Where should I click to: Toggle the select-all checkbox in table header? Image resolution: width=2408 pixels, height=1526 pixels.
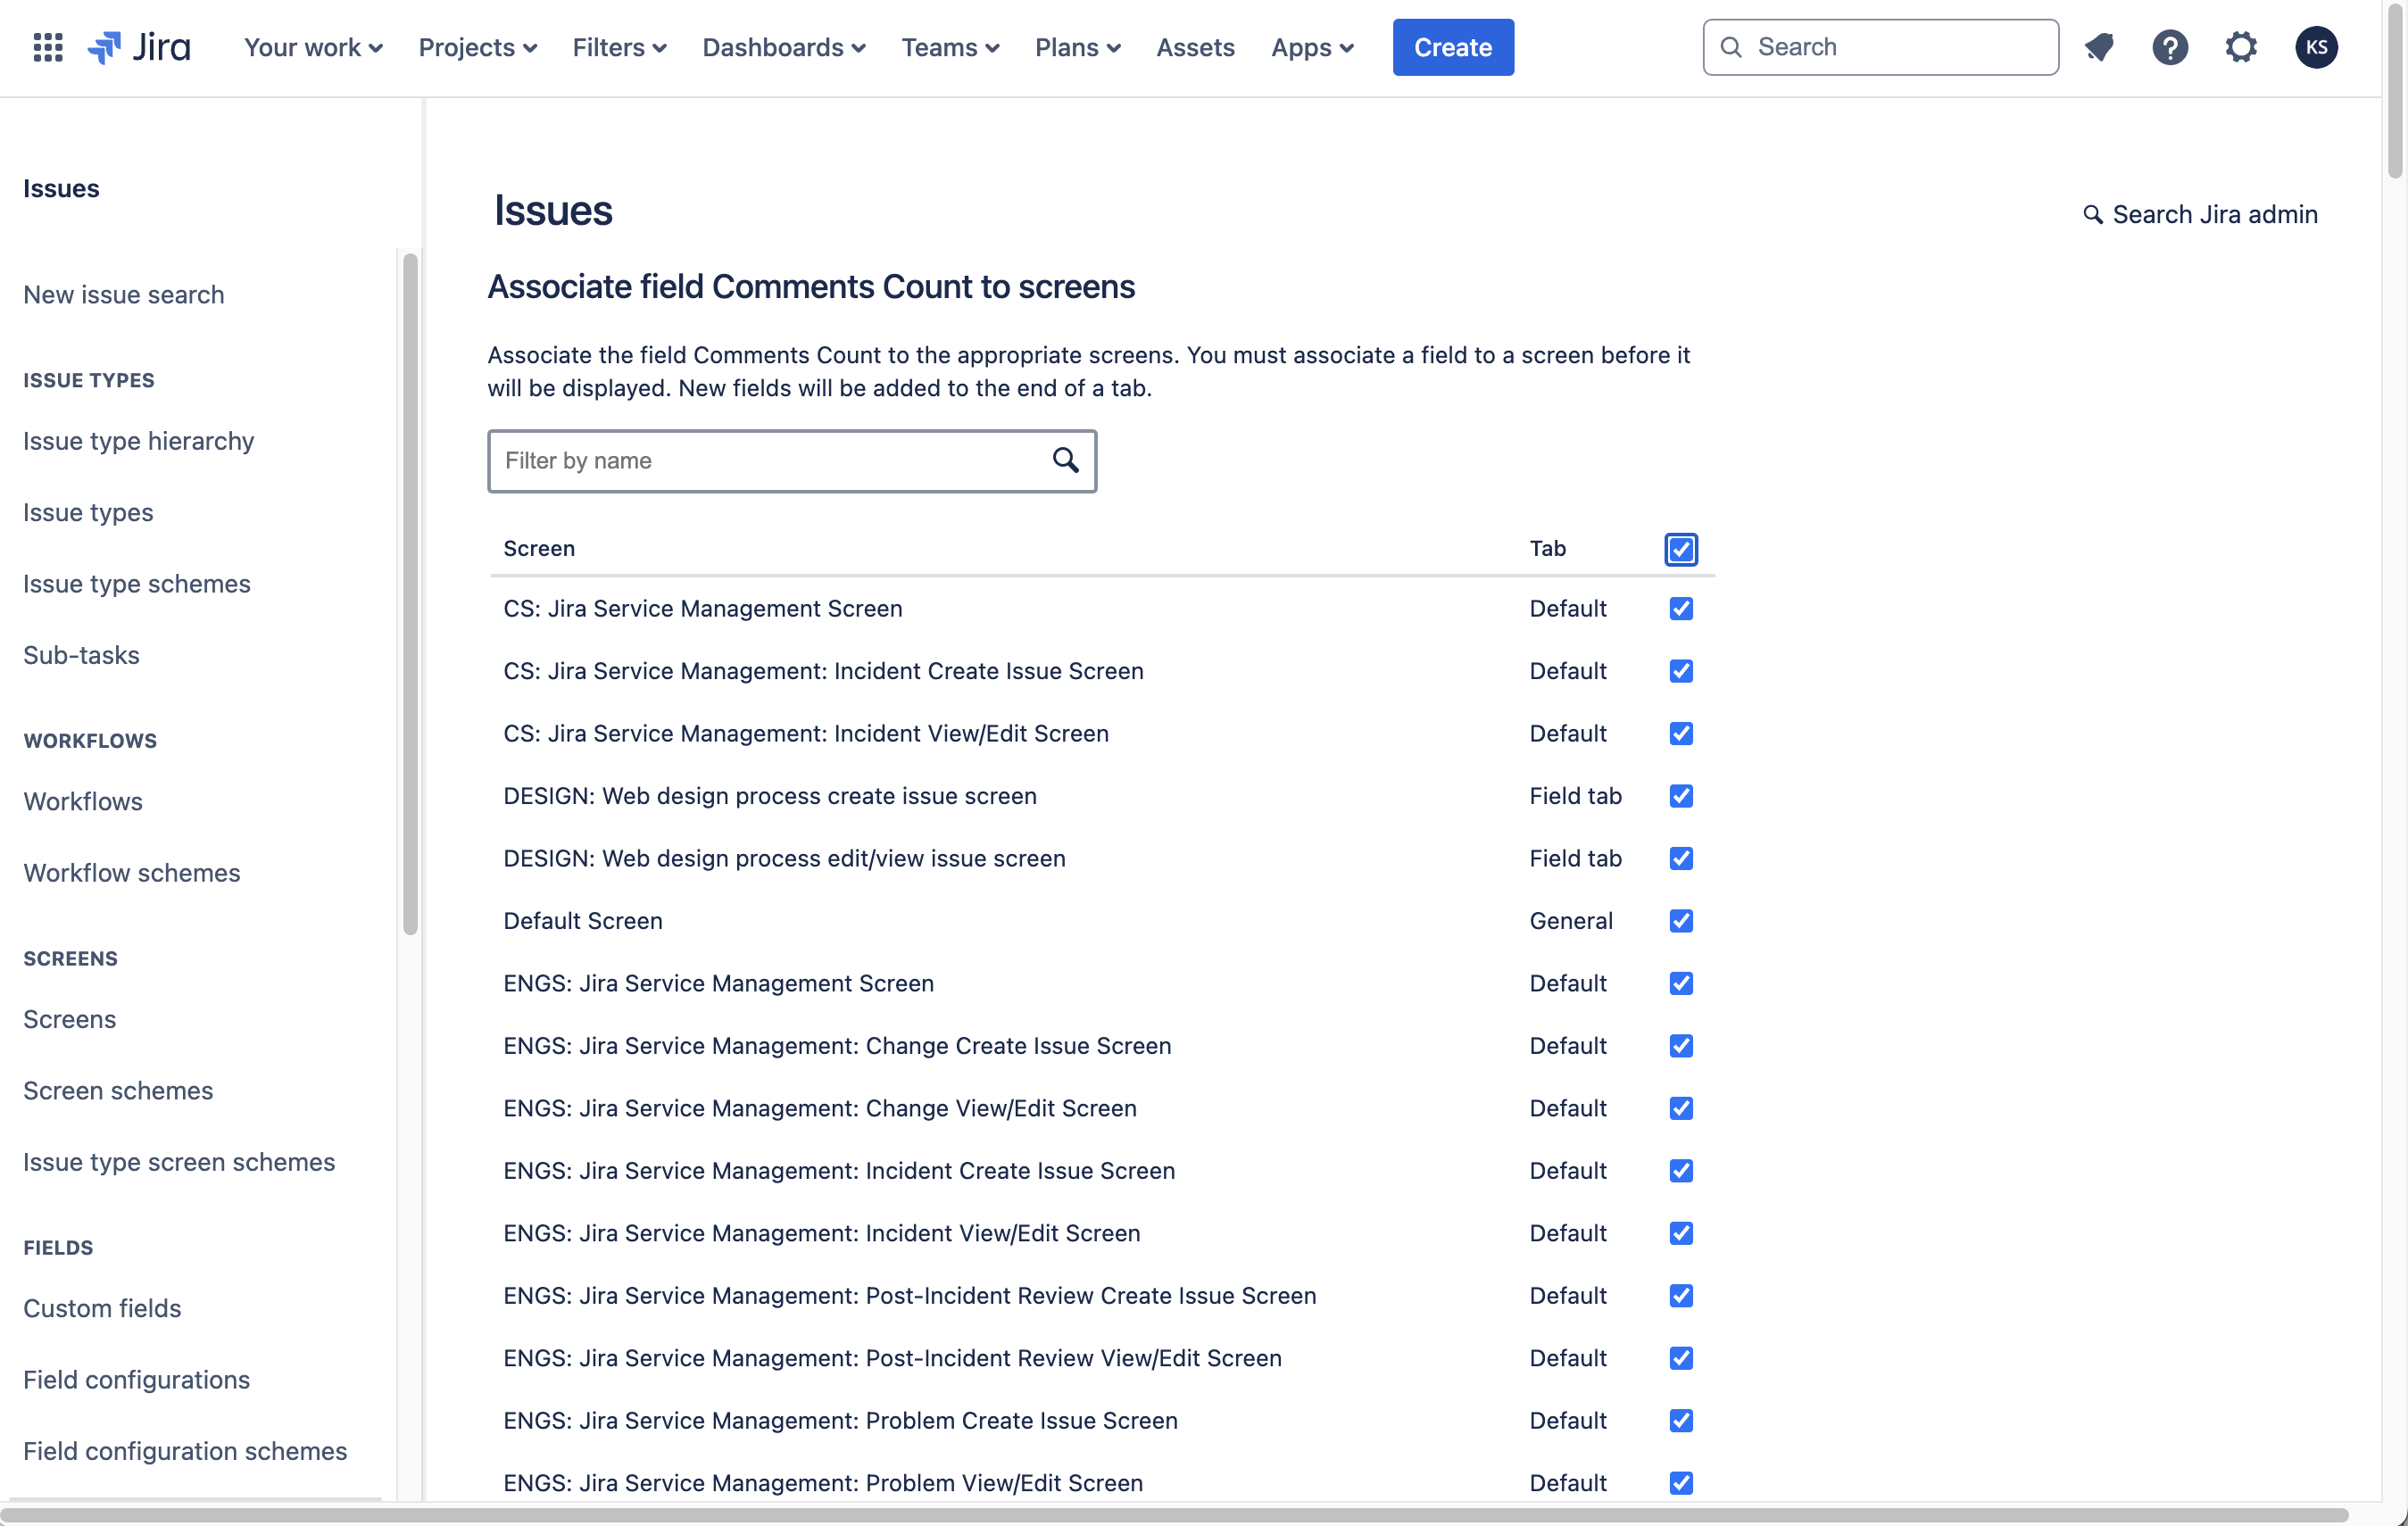pos(1681,549)
